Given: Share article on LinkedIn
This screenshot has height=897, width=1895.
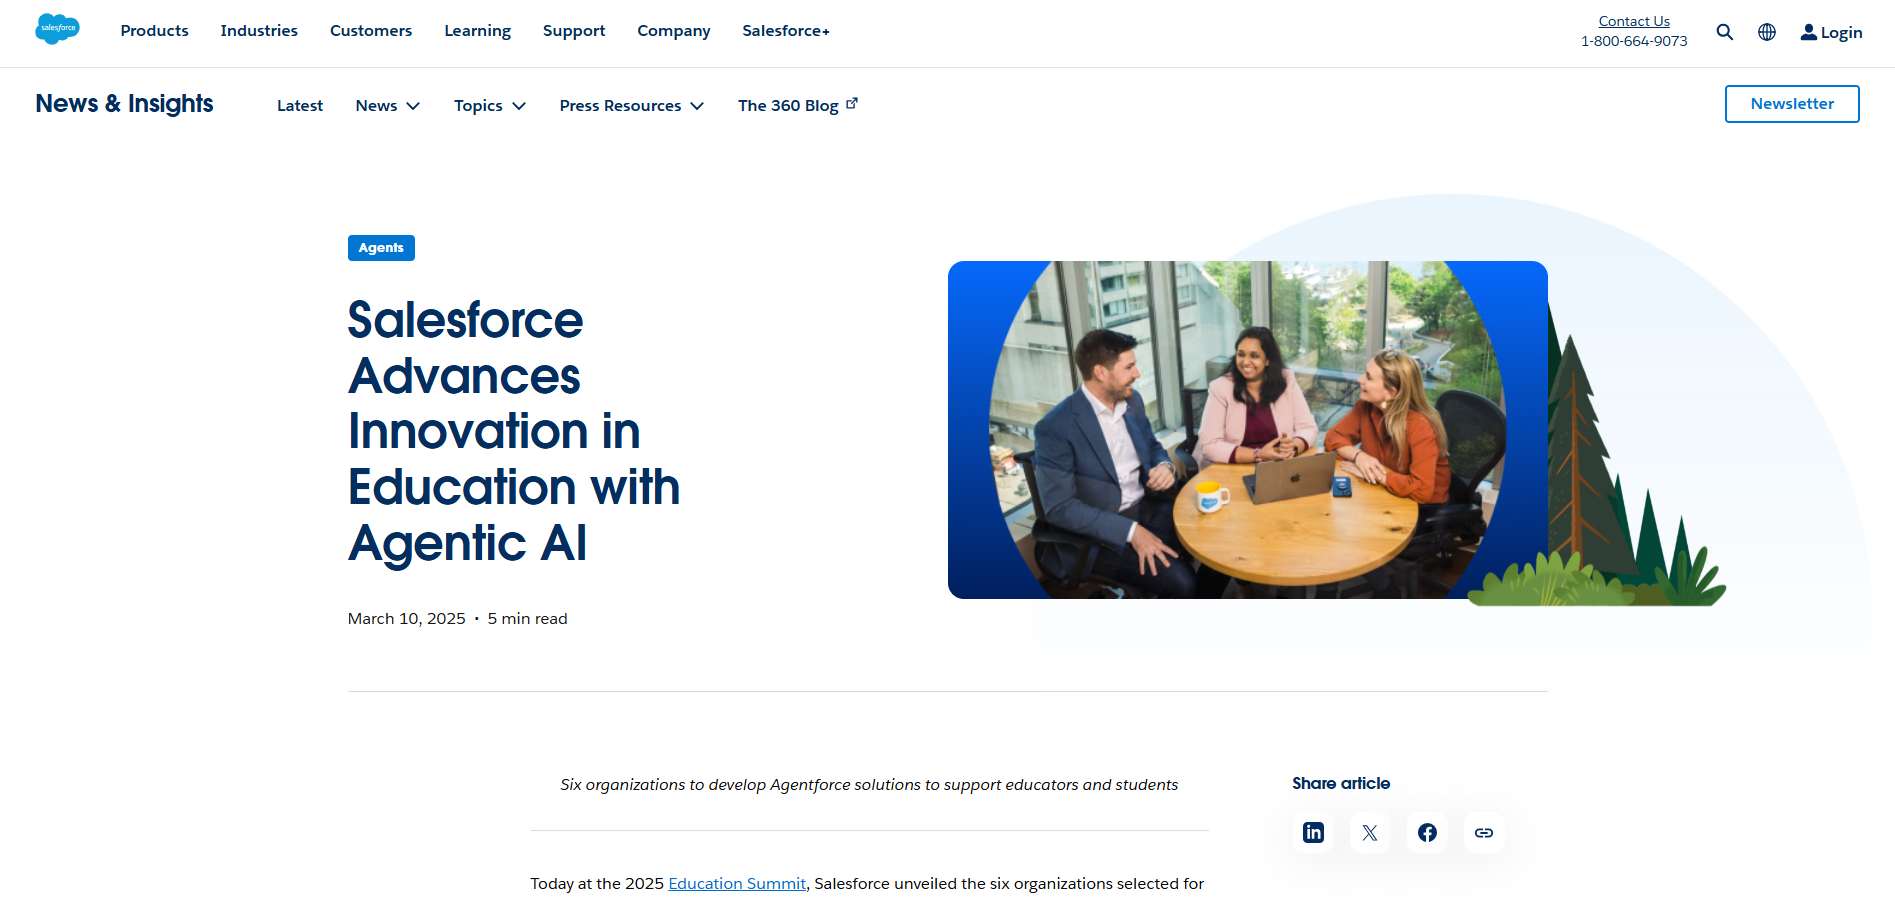Looking at the screenshot, I should click(1313, 832).
